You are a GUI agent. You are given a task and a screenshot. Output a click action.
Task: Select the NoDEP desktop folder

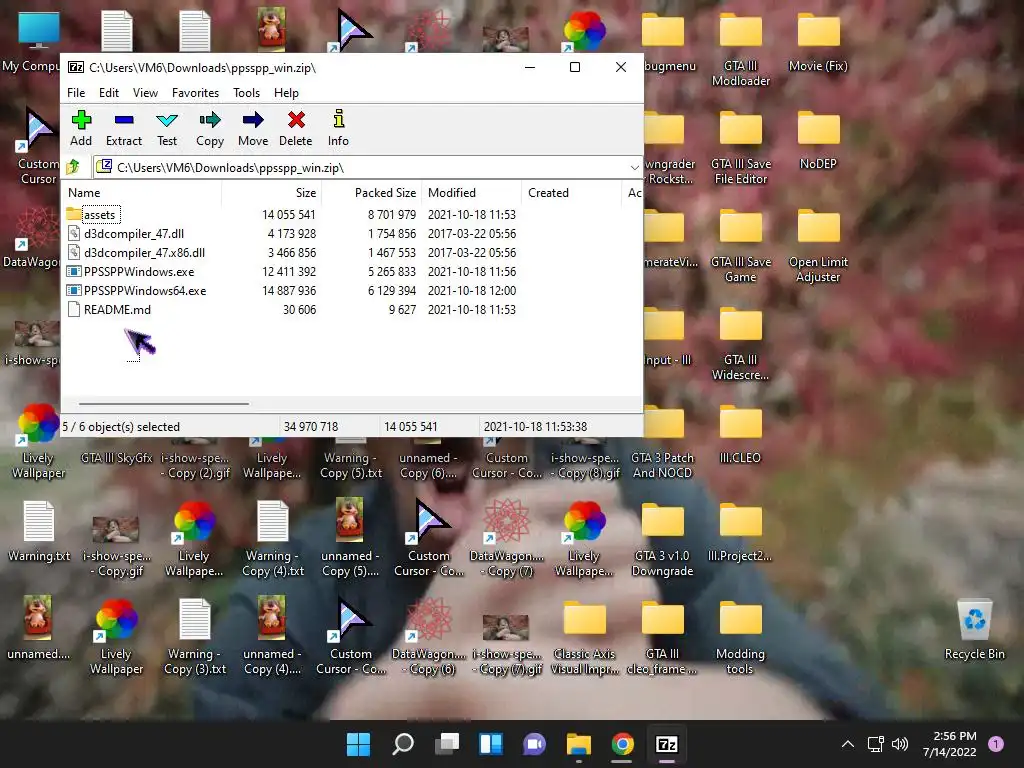tap(818, 140)
